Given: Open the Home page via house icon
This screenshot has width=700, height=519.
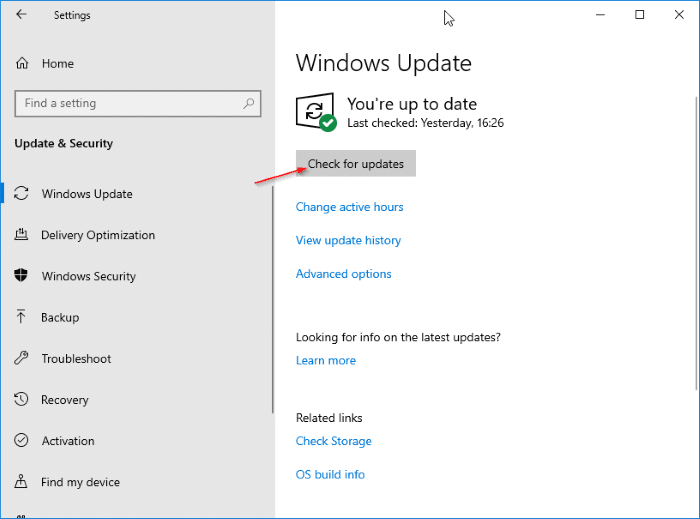Looking at the screenshot, I should pos(22,63).
